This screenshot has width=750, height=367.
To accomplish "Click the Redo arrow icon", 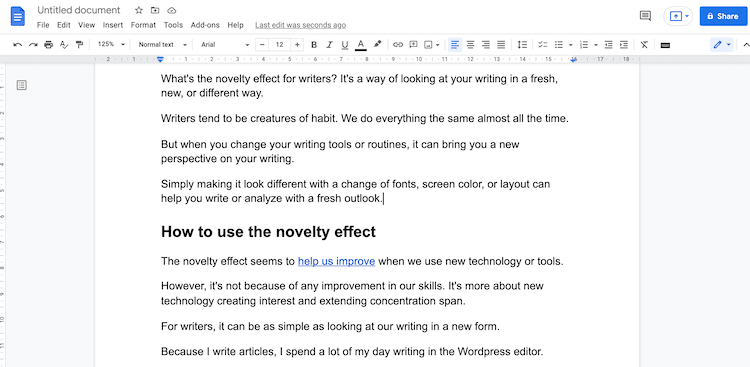I will click(x=33, y=44).
